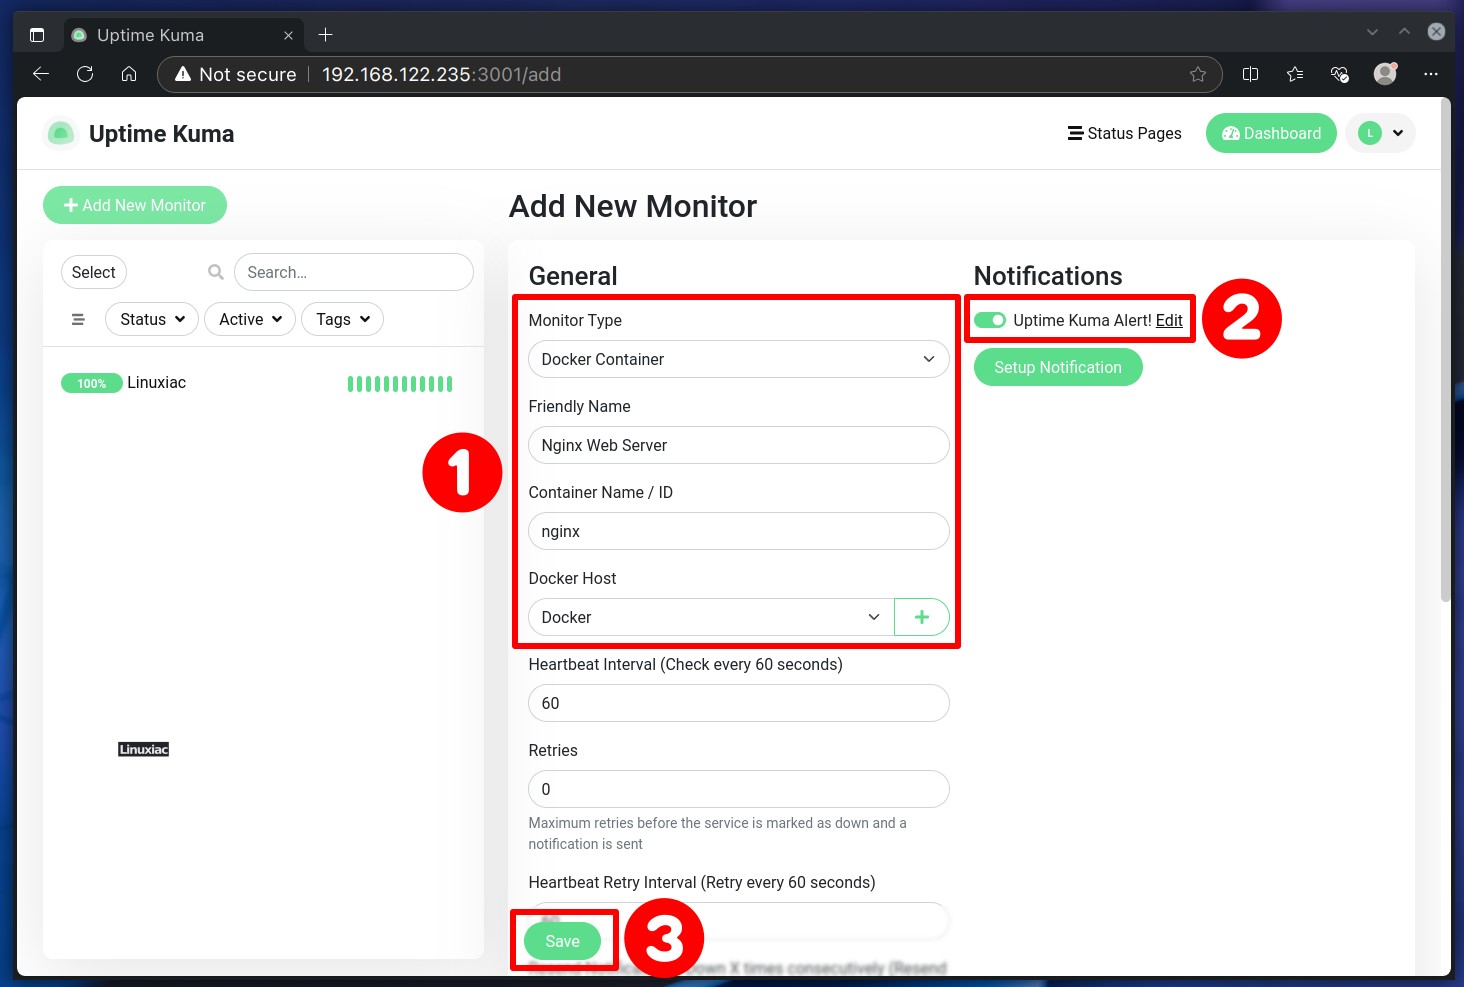1464x987 pixels.
Task: Open the user profile dropdown menu
Action: click(x=1380, y=133)
